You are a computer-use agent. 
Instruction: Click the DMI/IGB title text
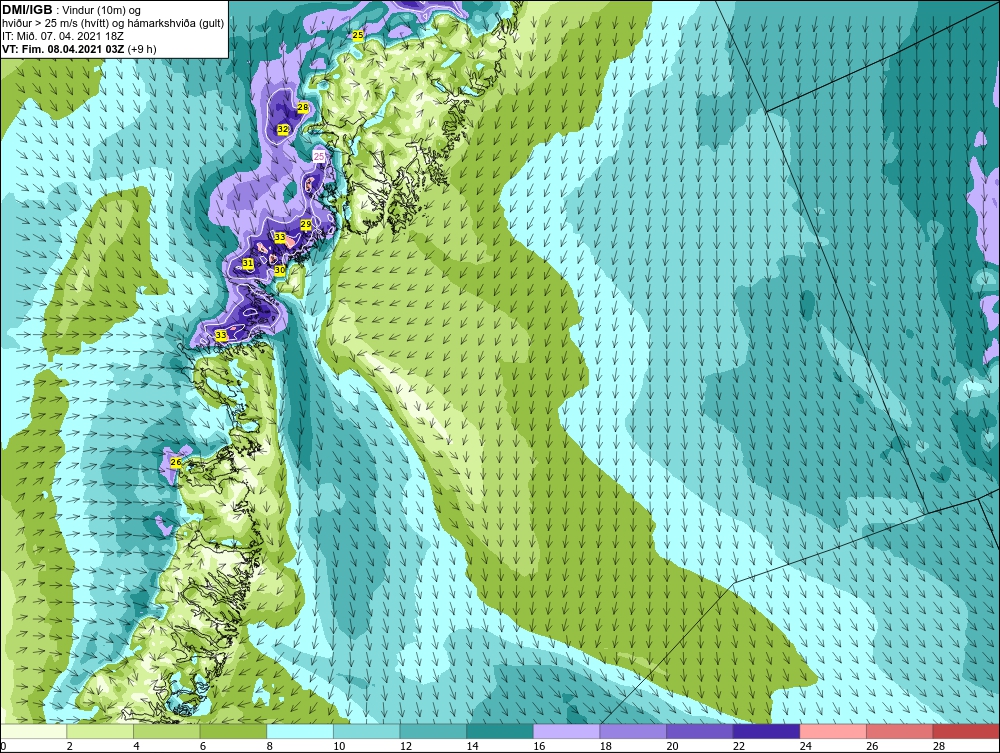pyautogui.click(x=27, y=10)
